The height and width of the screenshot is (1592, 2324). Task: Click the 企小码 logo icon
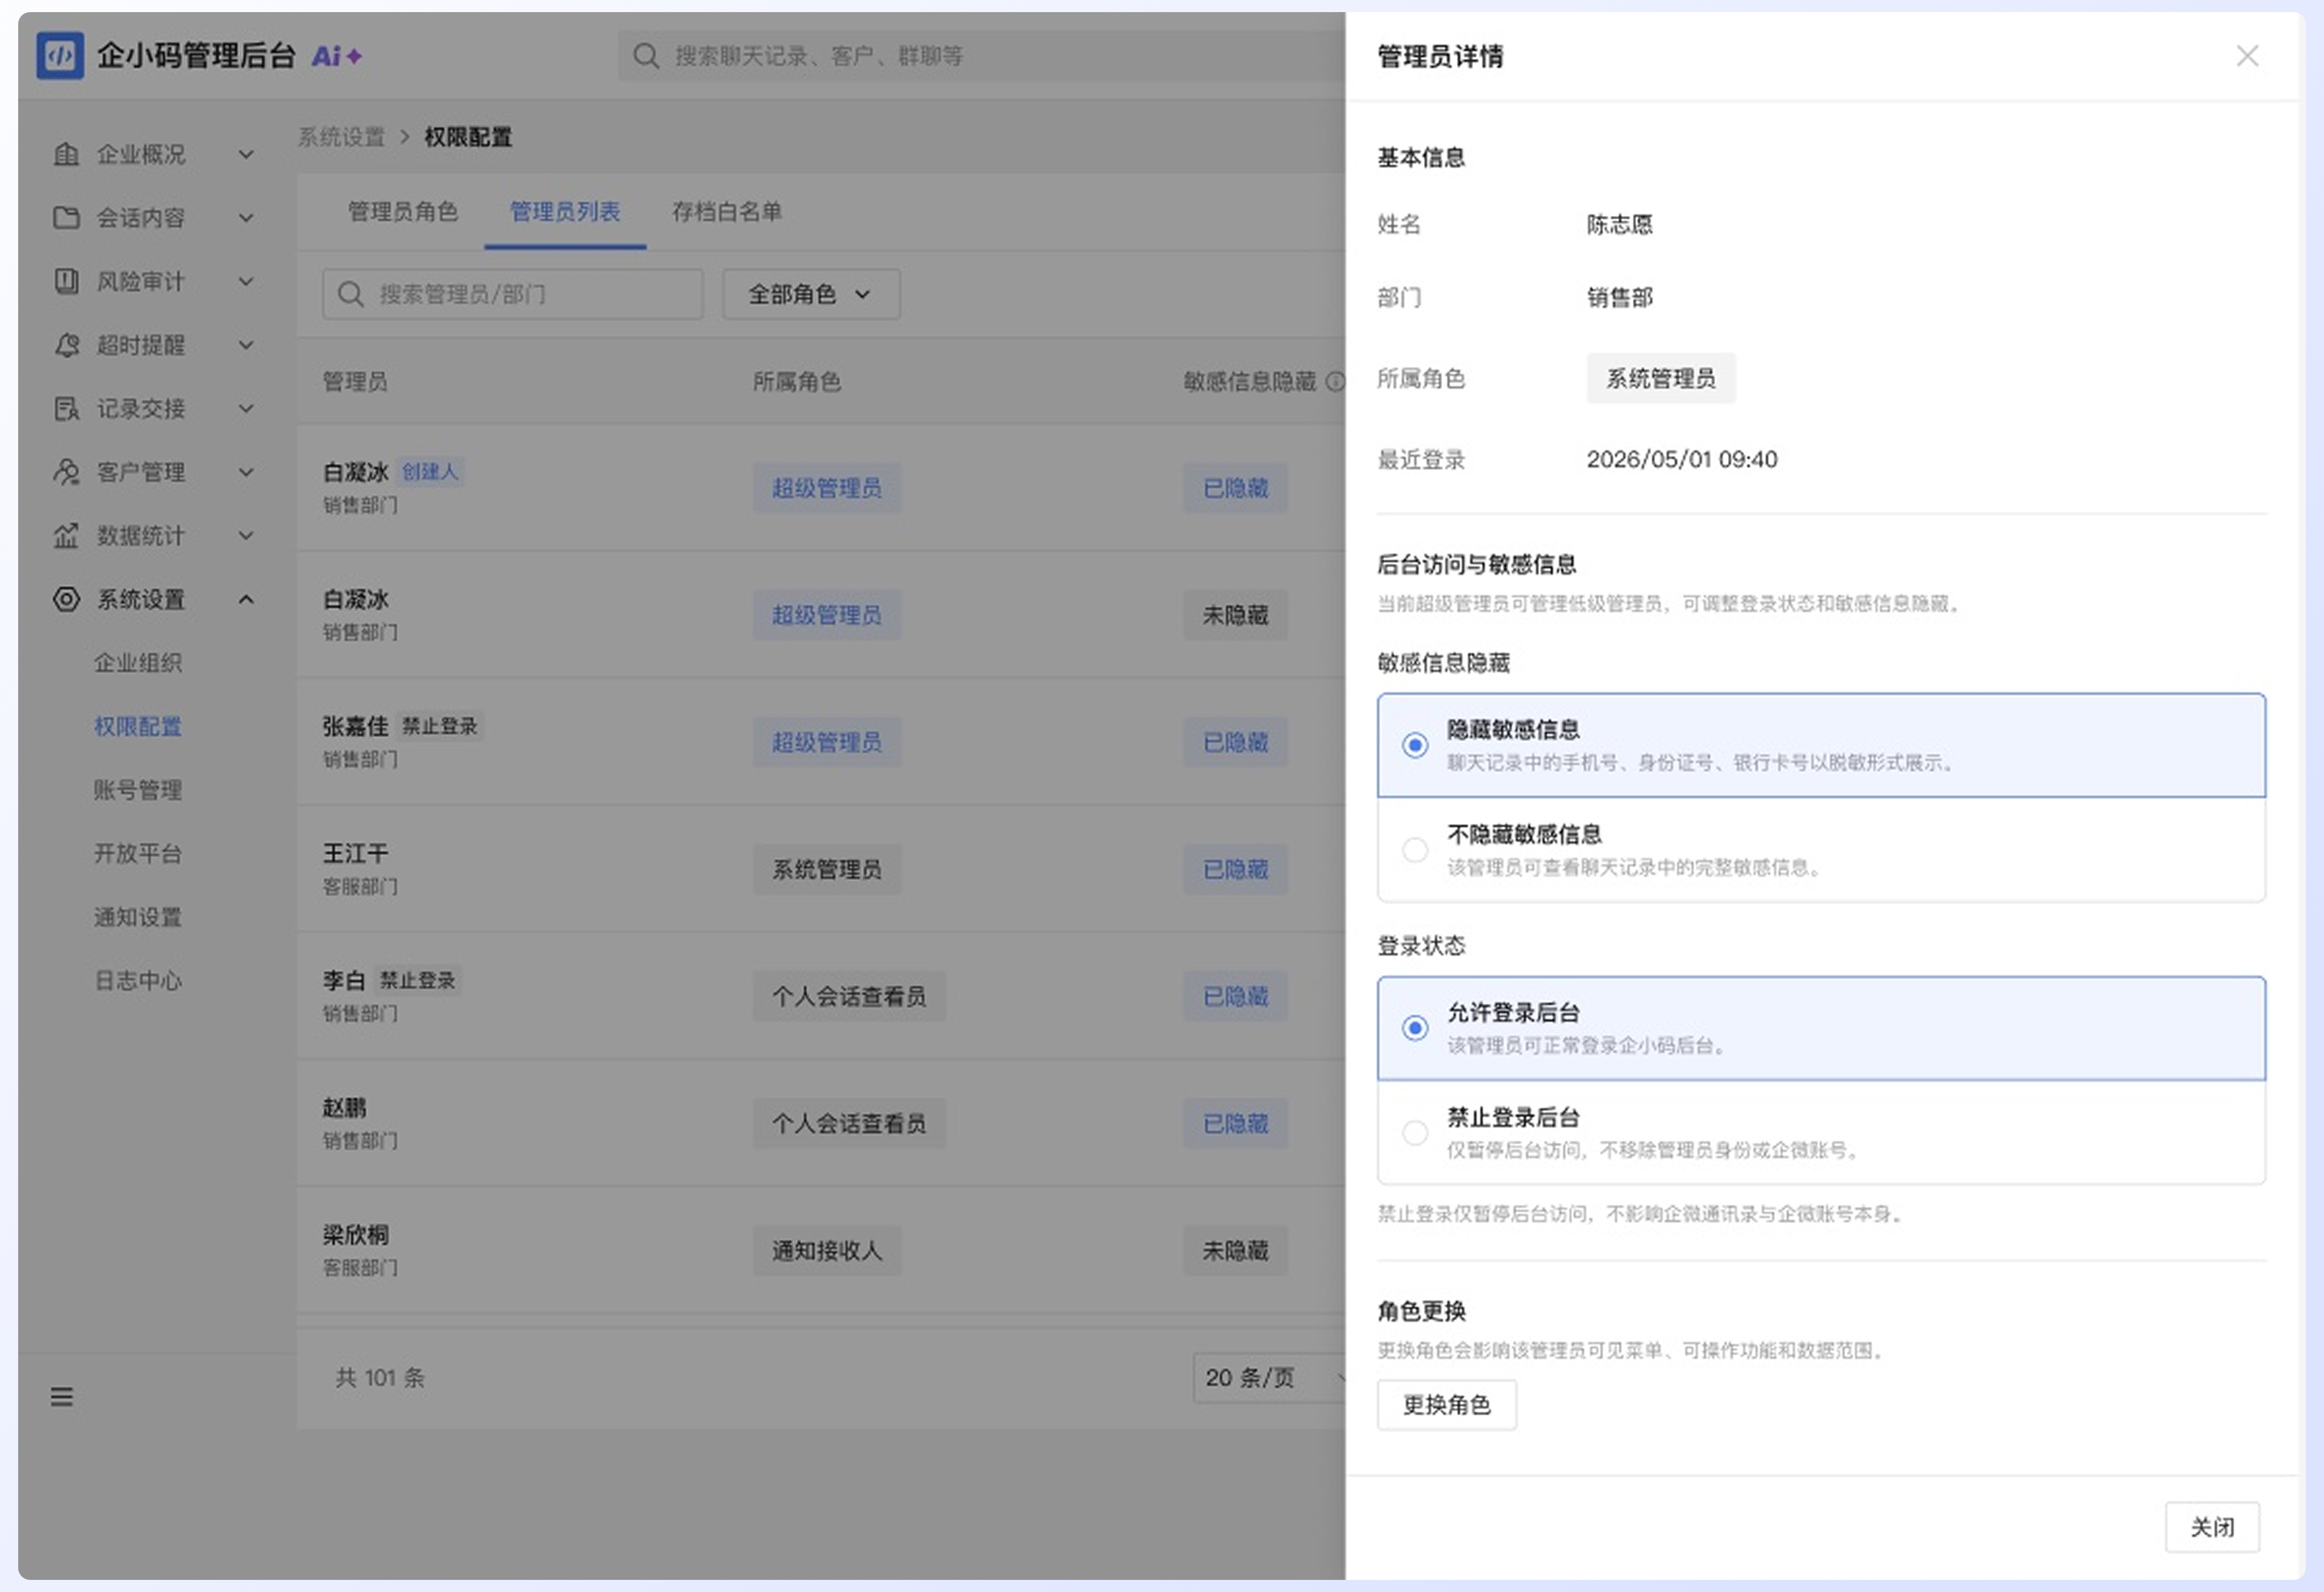click(x=60, y=55)
